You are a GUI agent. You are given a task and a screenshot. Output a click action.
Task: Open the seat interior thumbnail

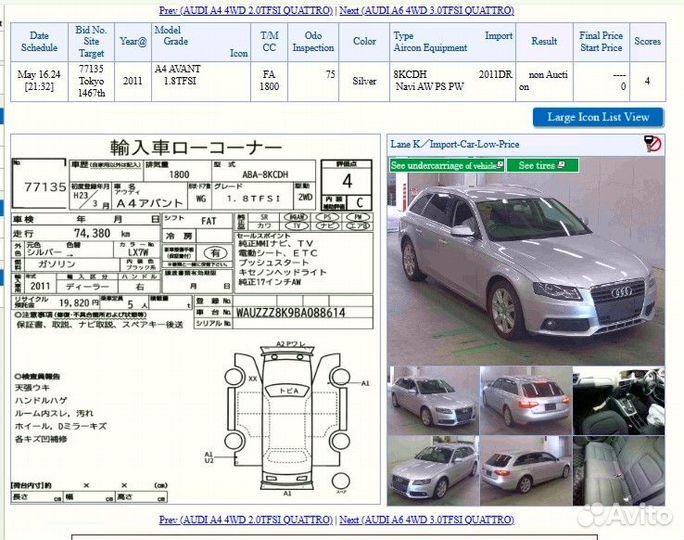click(619, 471)
